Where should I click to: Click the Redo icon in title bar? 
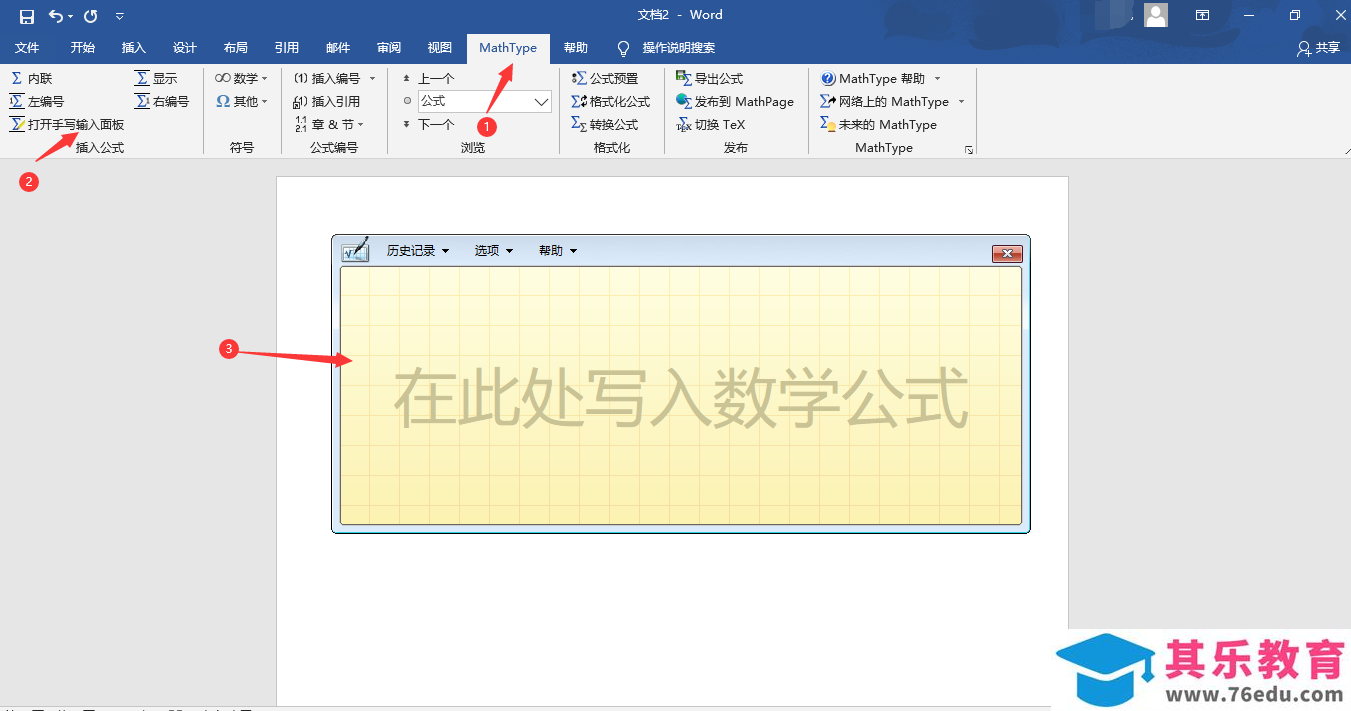pos(91,16)
